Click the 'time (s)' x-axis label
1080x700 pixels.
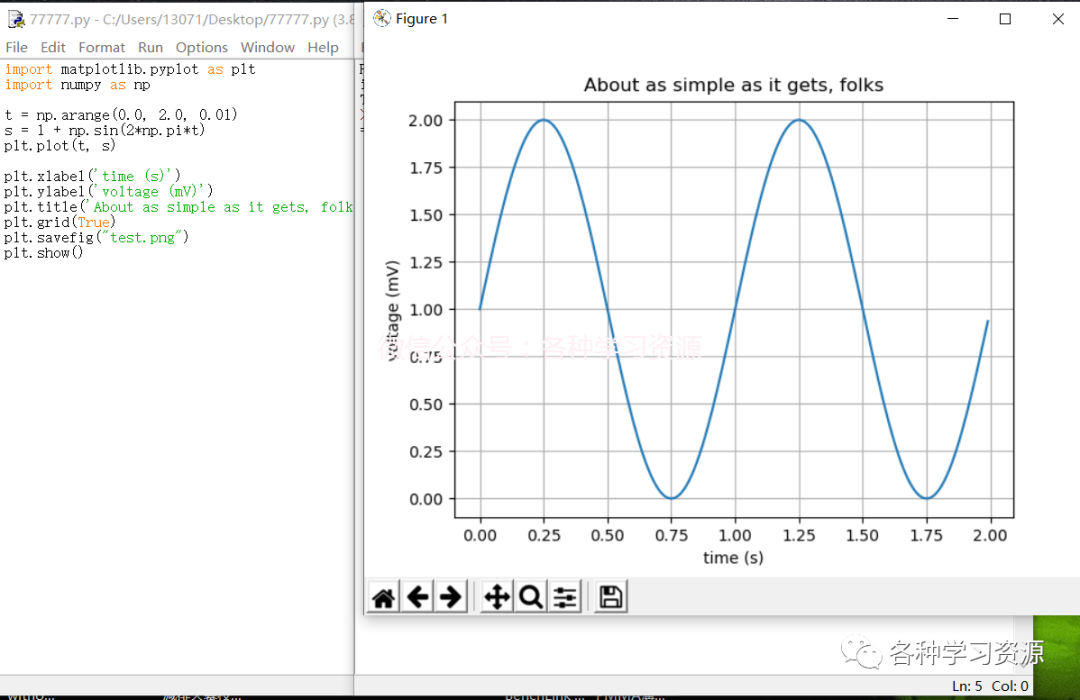coord(734,557)
